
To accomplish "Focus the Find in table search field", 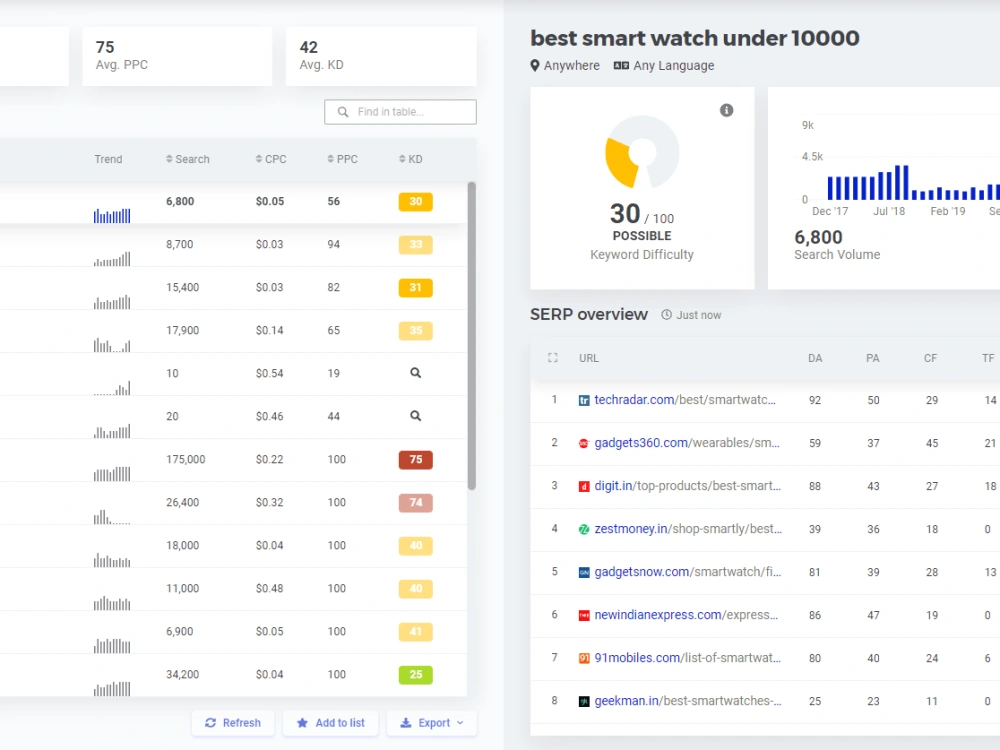I will click(400, 112).
